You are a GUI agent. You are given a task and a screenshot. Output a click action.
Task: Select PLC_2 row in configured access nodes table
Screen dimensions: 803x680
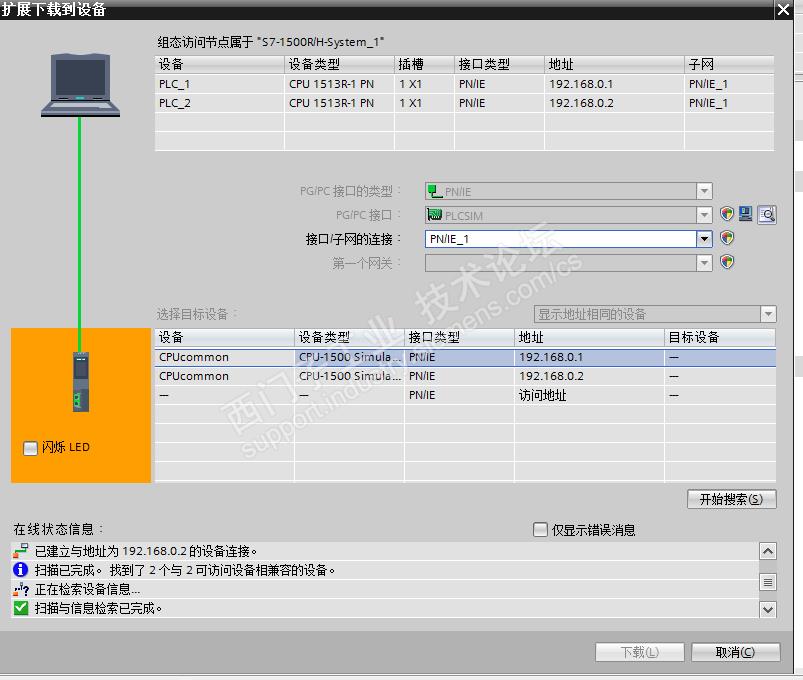(464, 103)
